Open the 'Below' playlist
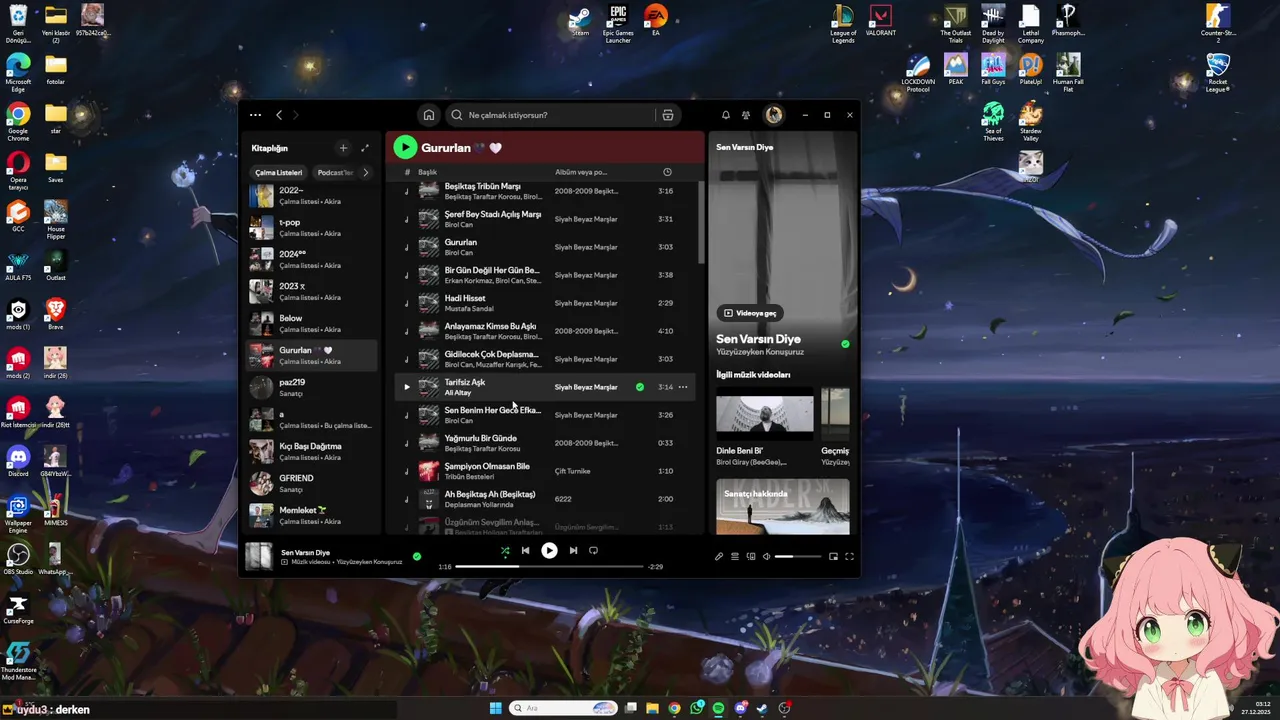 point(312,323)
